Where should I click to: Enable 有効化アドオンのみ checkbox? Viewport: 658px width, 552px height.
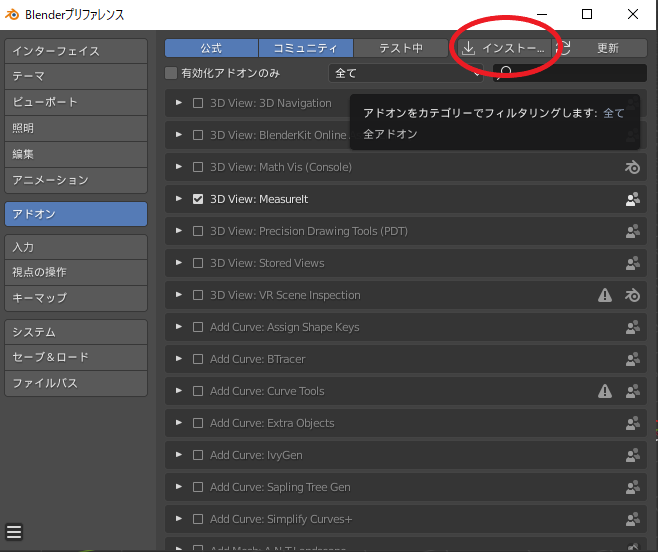click(171, 73)
